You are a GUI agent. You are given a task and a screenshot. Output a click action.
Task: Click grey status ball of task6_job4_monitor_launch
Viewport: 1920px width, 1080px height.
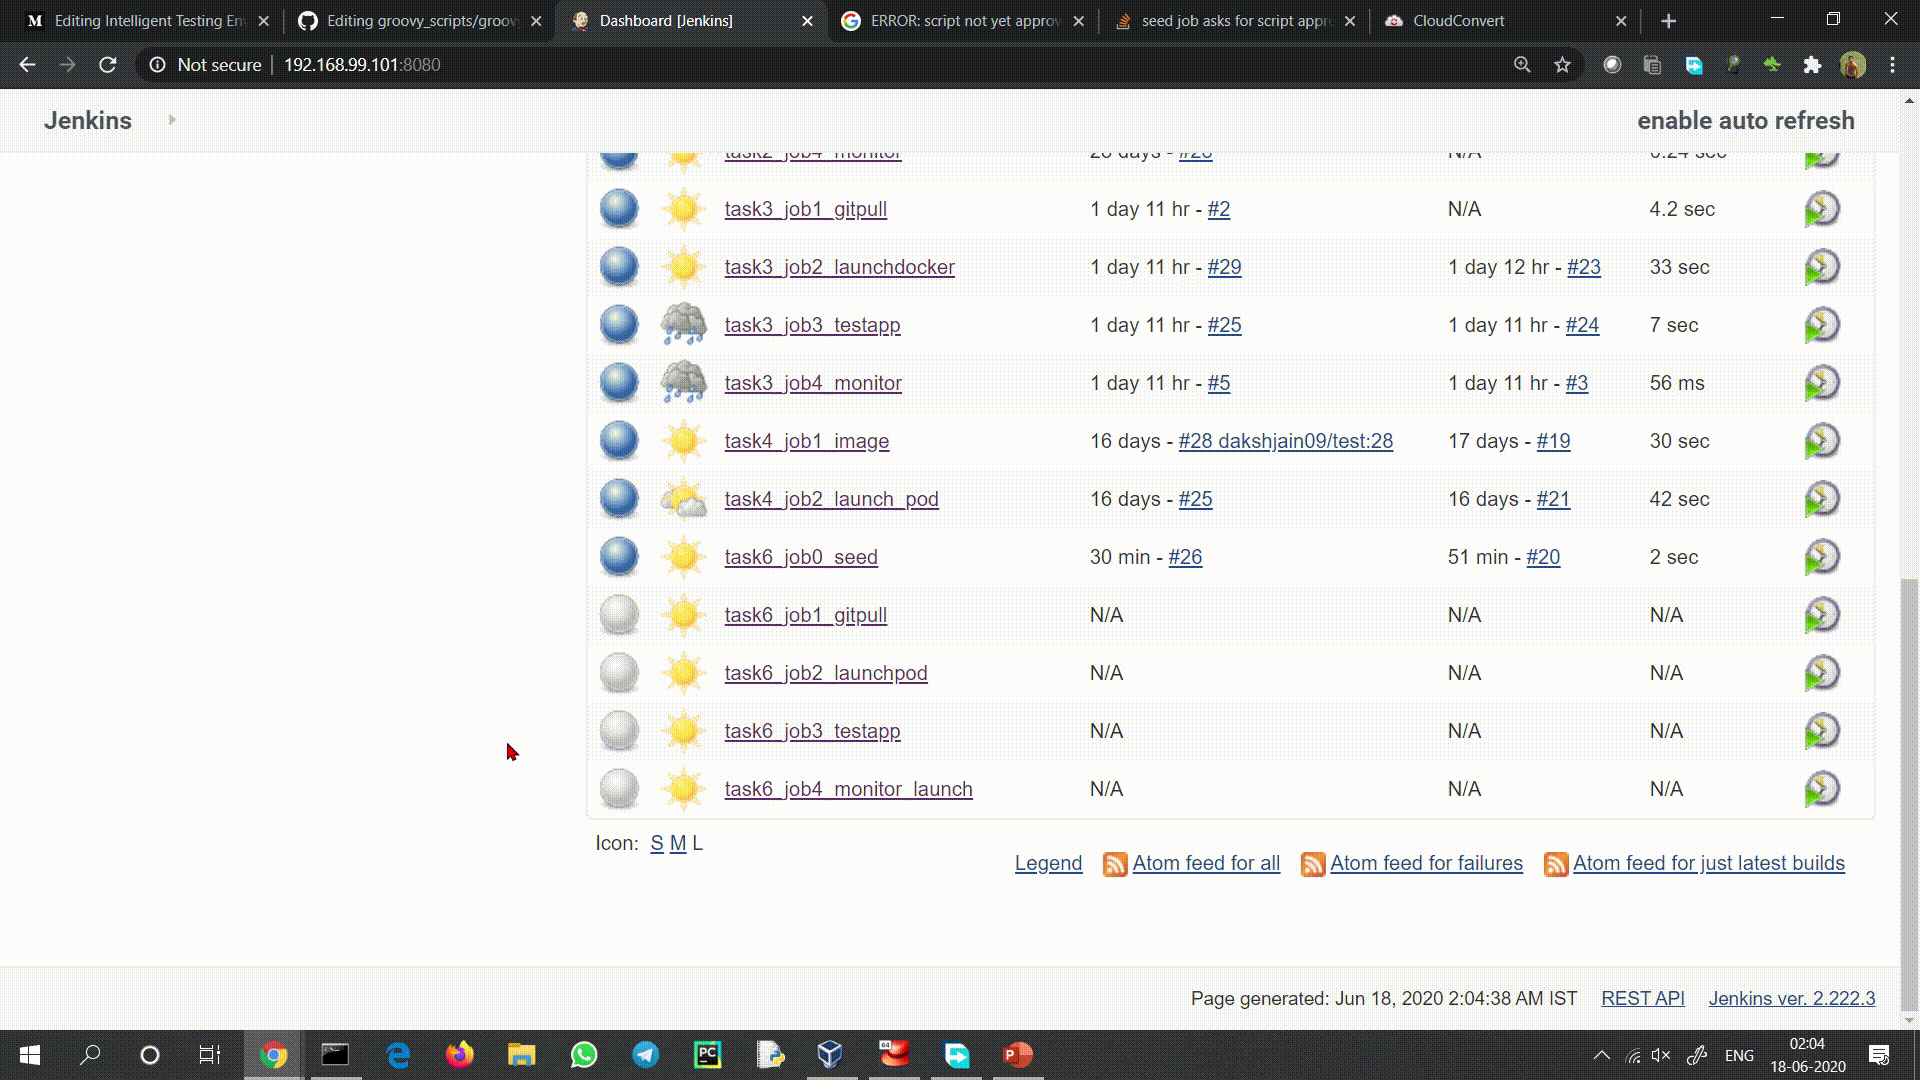click(x=619, y=789)
